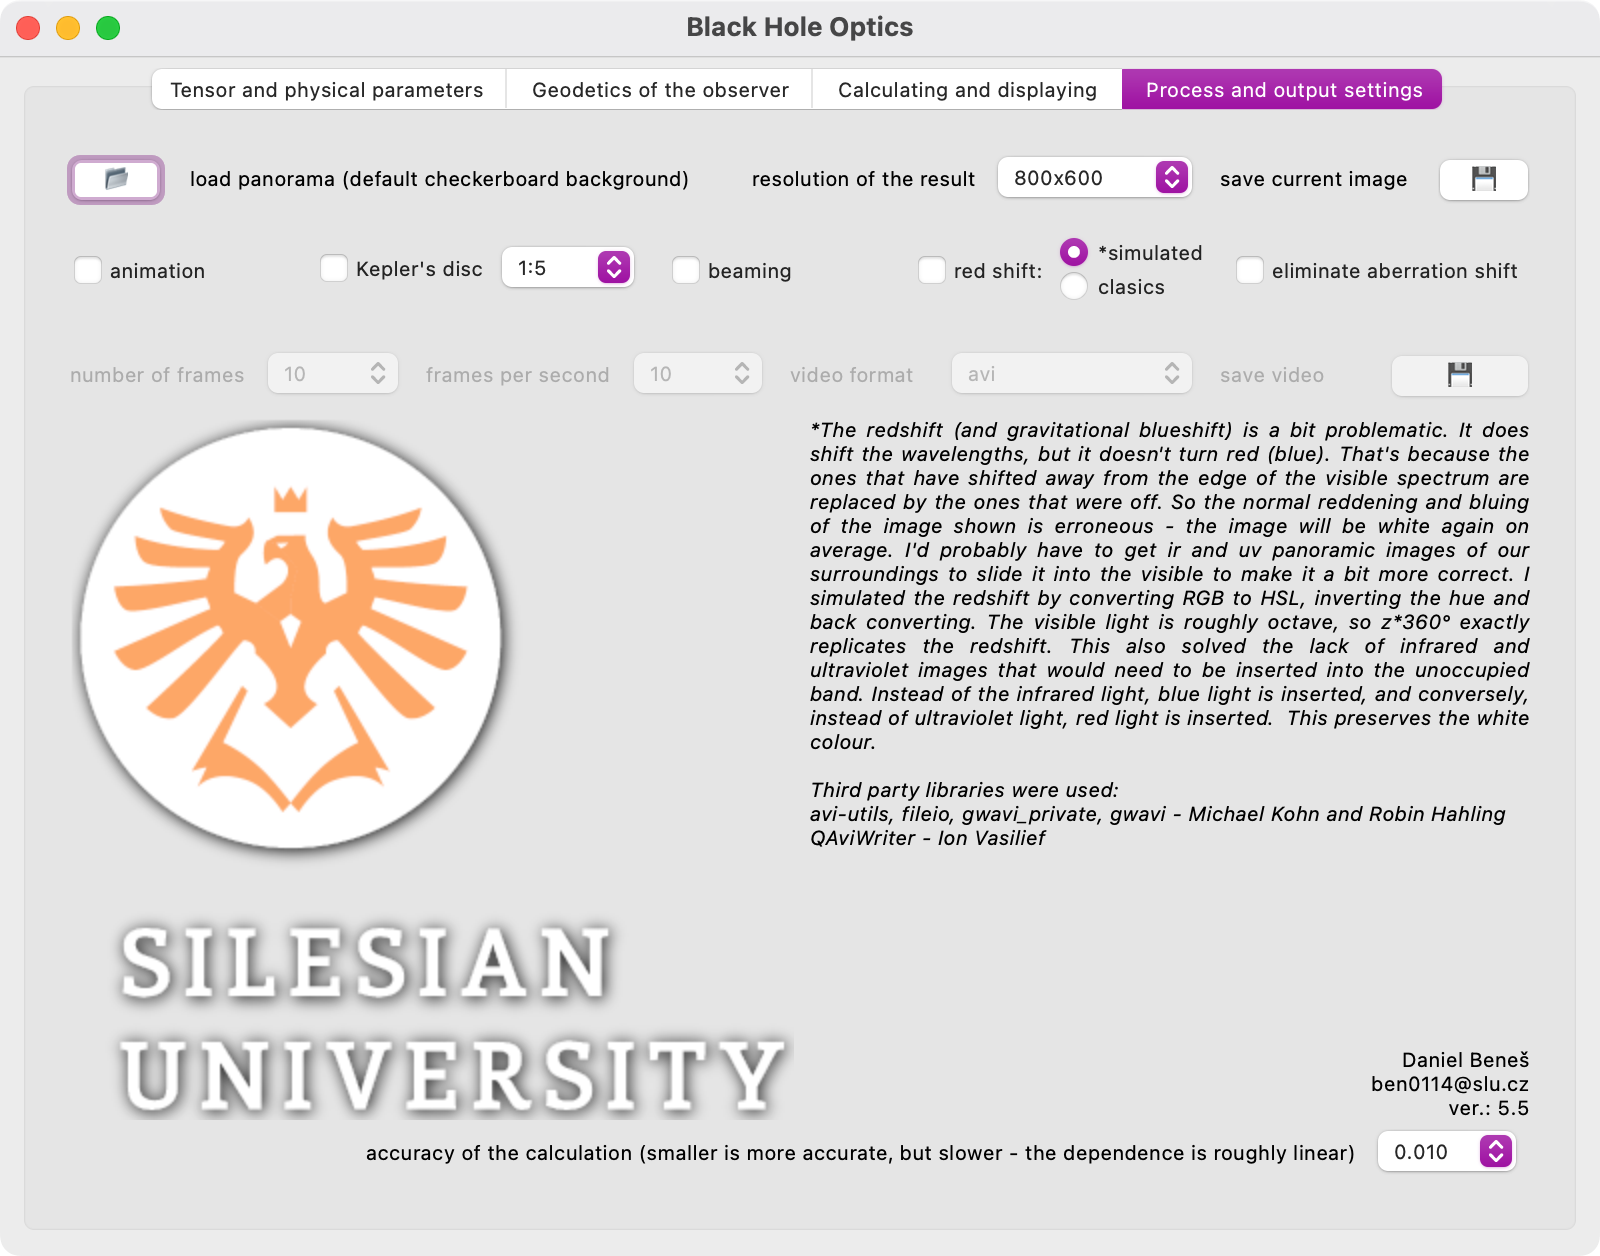Enable the animation checkbox
Screen dimensions: 1600x1256
tap(88, 270)
